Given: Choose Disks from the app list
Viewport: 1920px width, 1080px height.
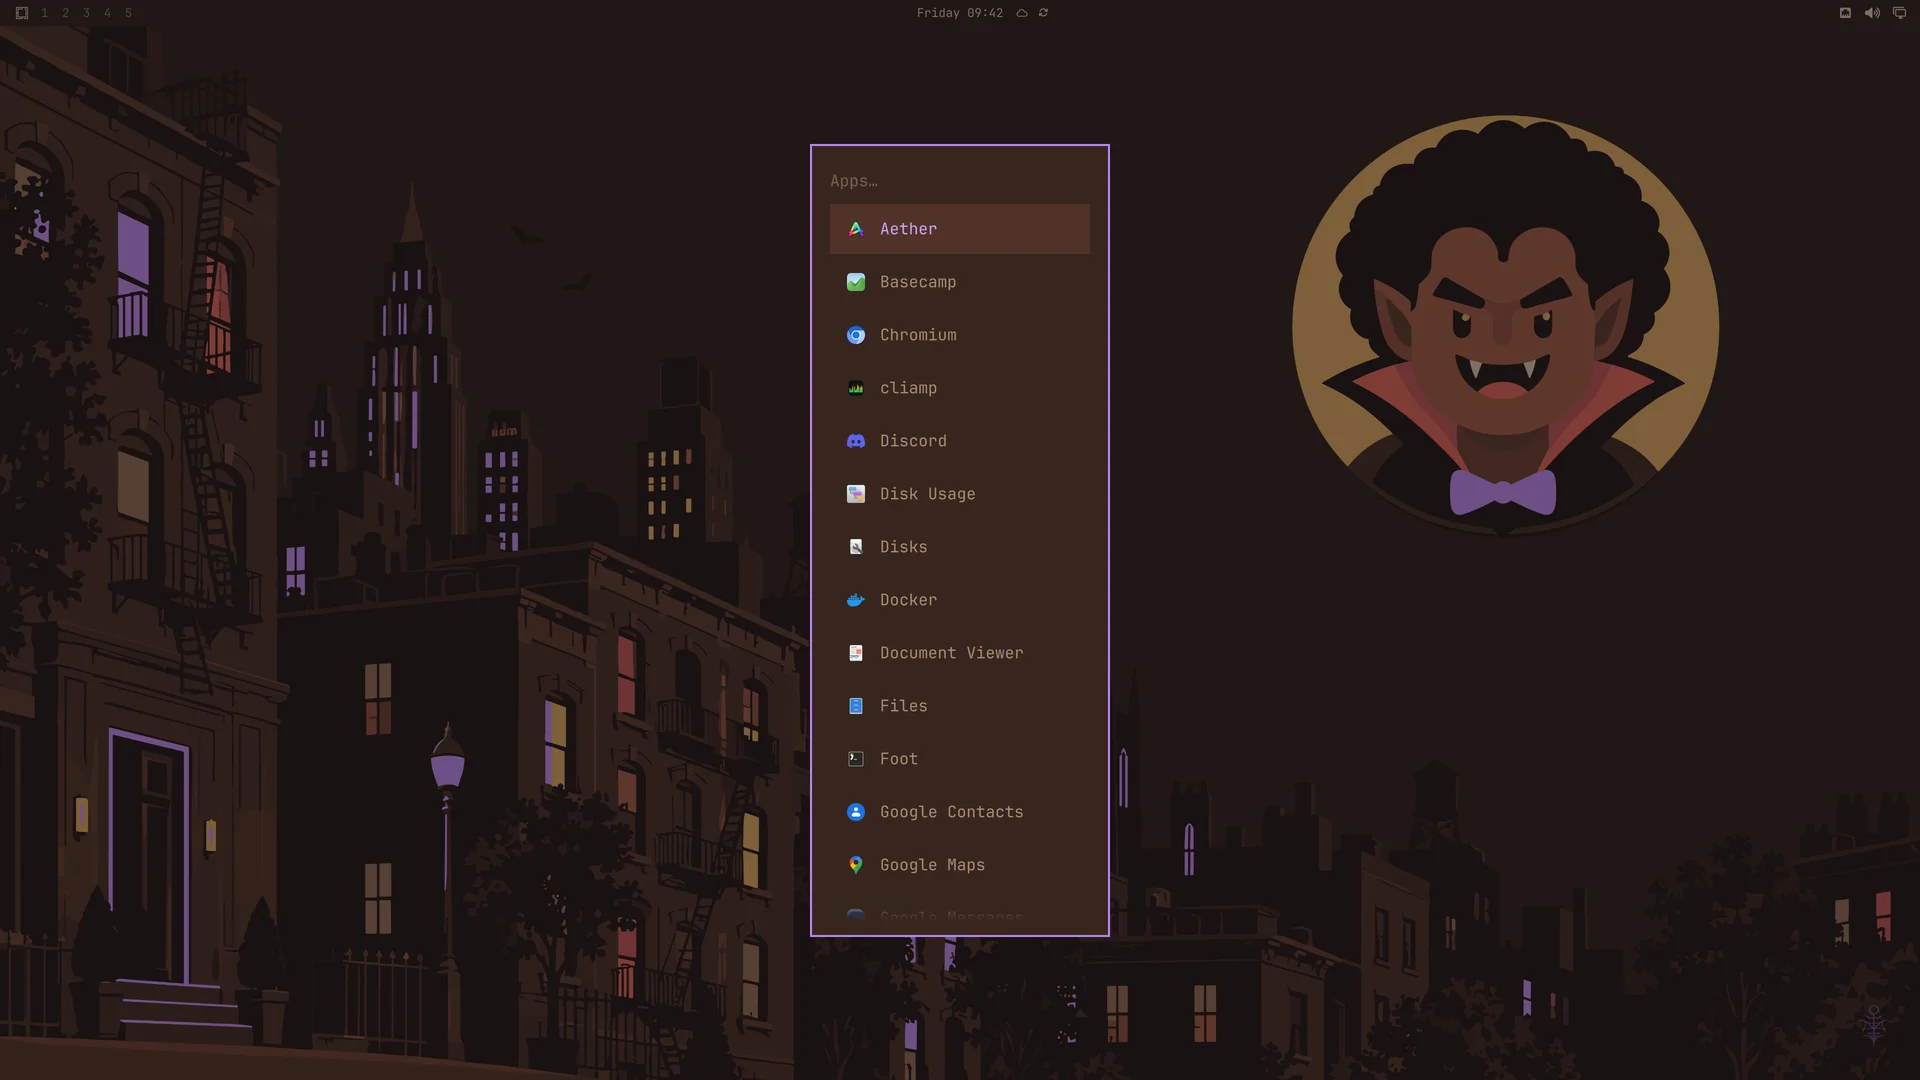Looking at the screenshot, I should click(x=960, y=547).
